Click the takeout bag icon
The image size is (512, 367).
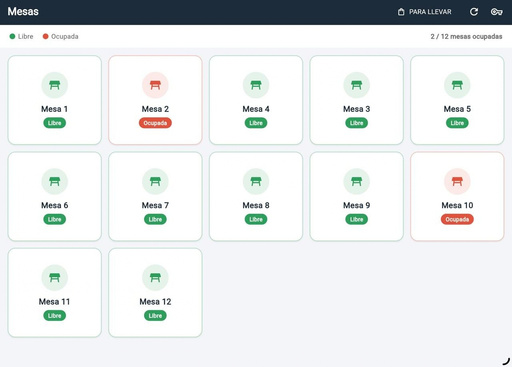pyautogui.click(x=401, y=12)
